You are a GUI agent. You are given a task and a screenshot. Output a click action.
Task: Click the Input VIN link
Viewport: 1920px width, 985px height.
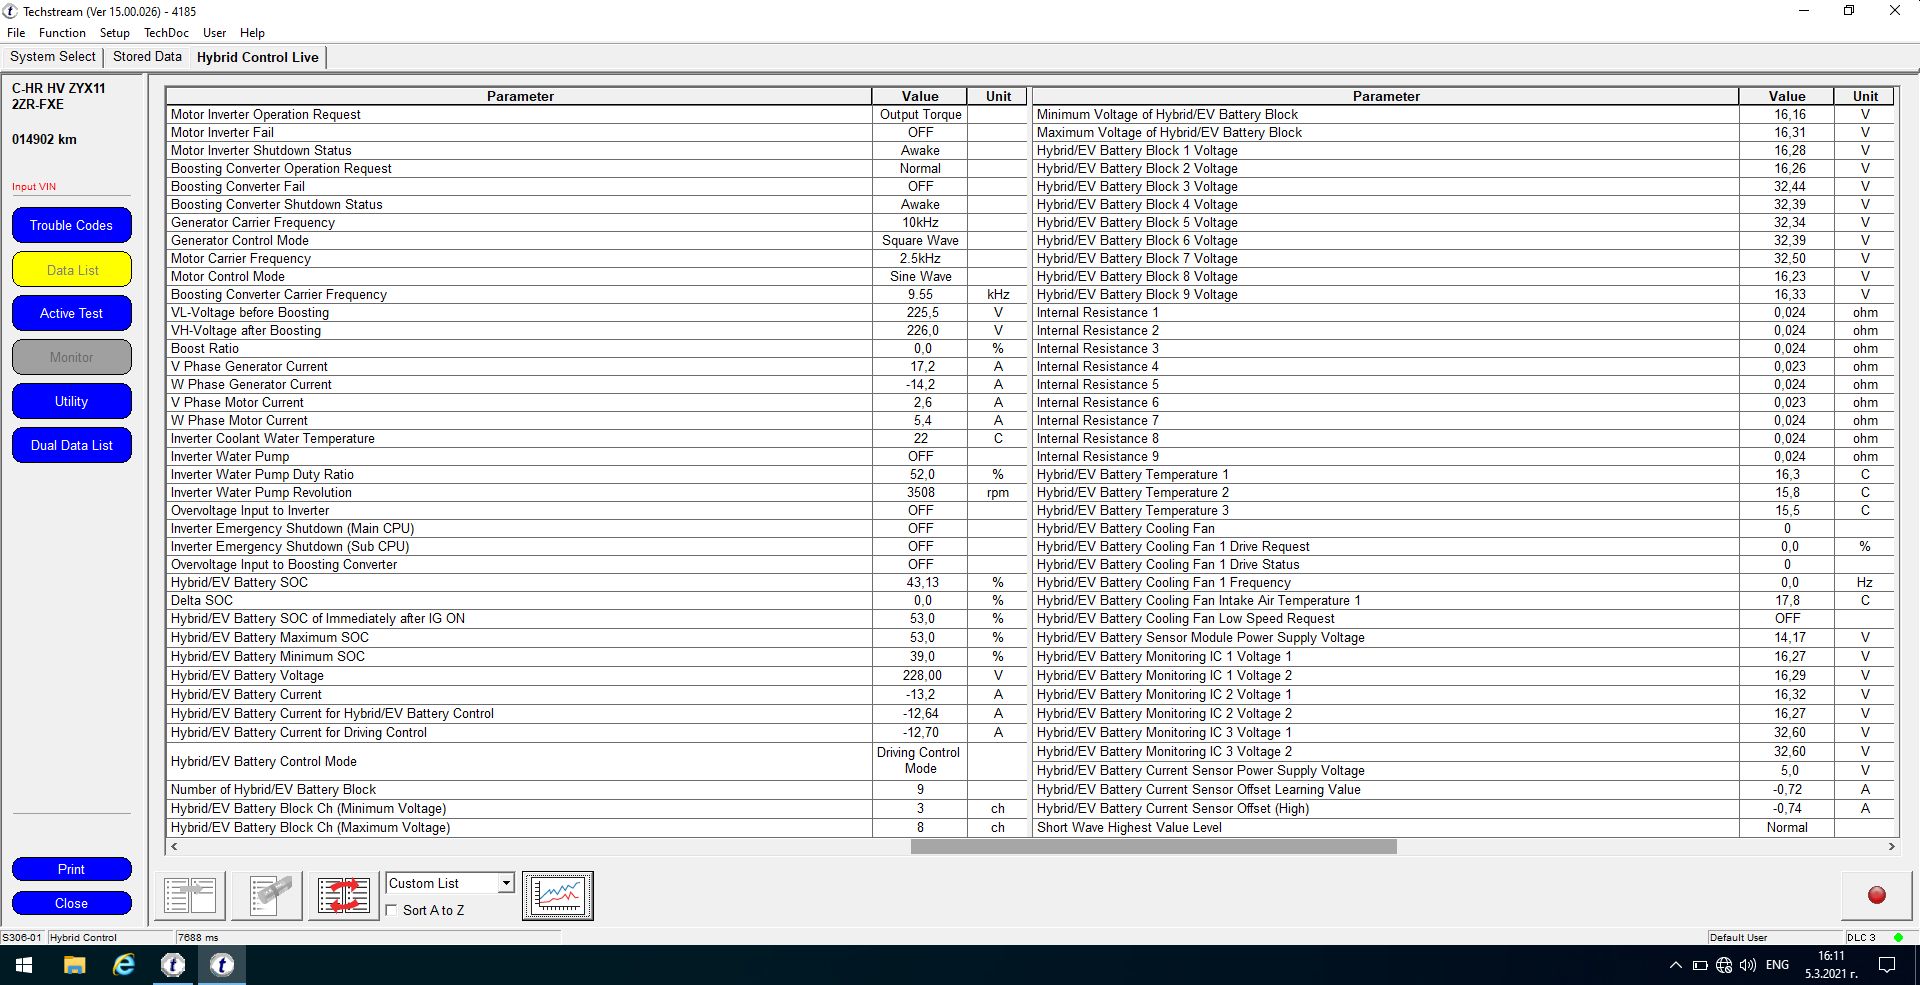pos(33,186)
